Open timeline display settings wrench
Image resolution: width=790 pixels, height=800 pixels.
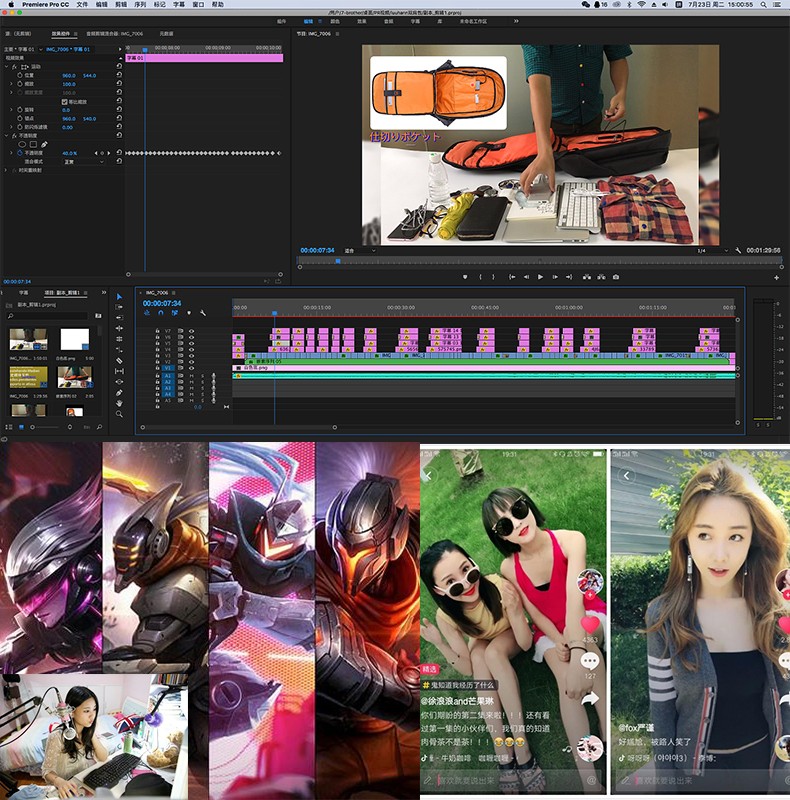pos(203,313)
